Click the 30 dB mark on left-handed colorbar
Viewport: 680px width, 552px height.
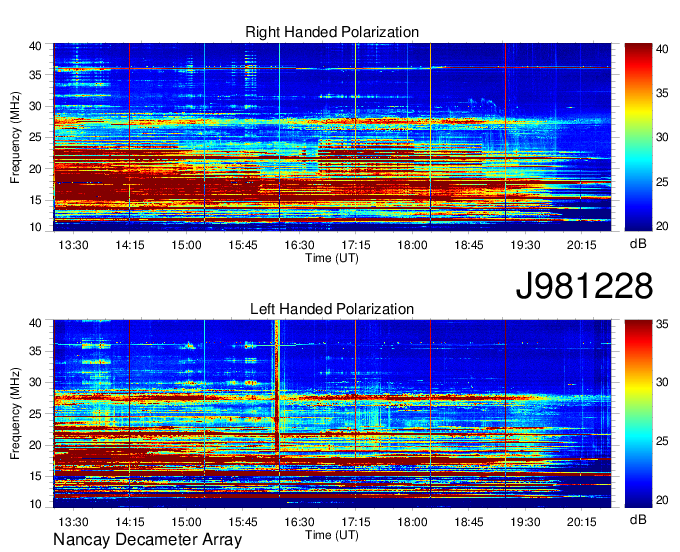pyautogui.click(x=662, y=382)
